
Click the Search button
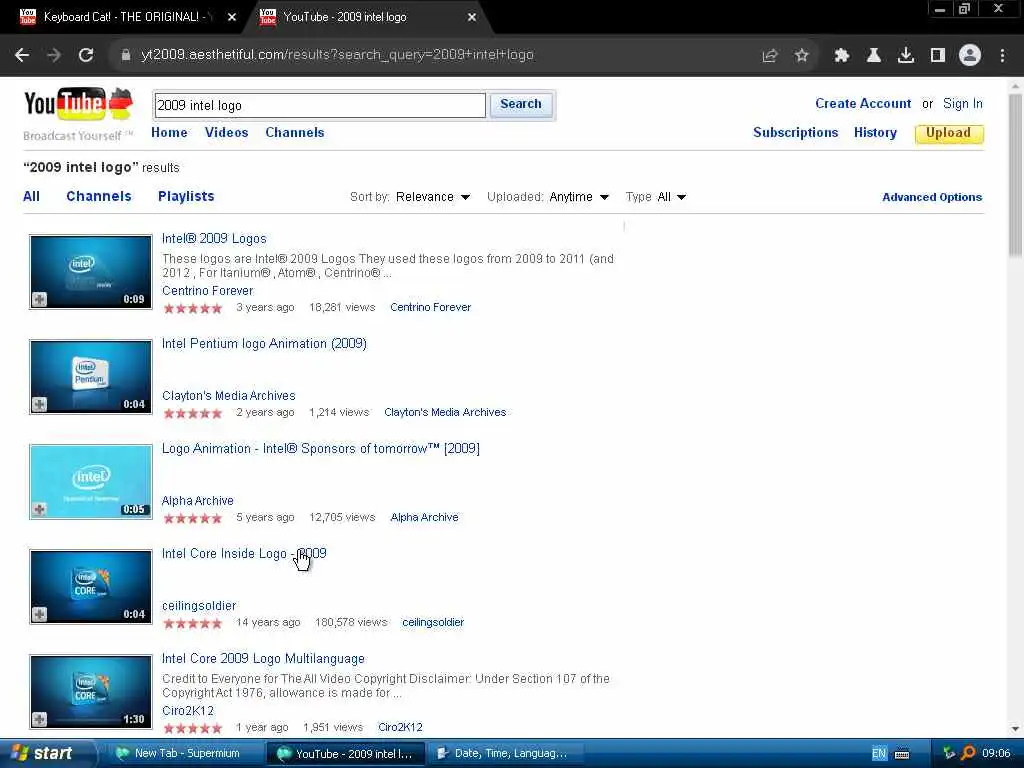[x=521, y=104]
